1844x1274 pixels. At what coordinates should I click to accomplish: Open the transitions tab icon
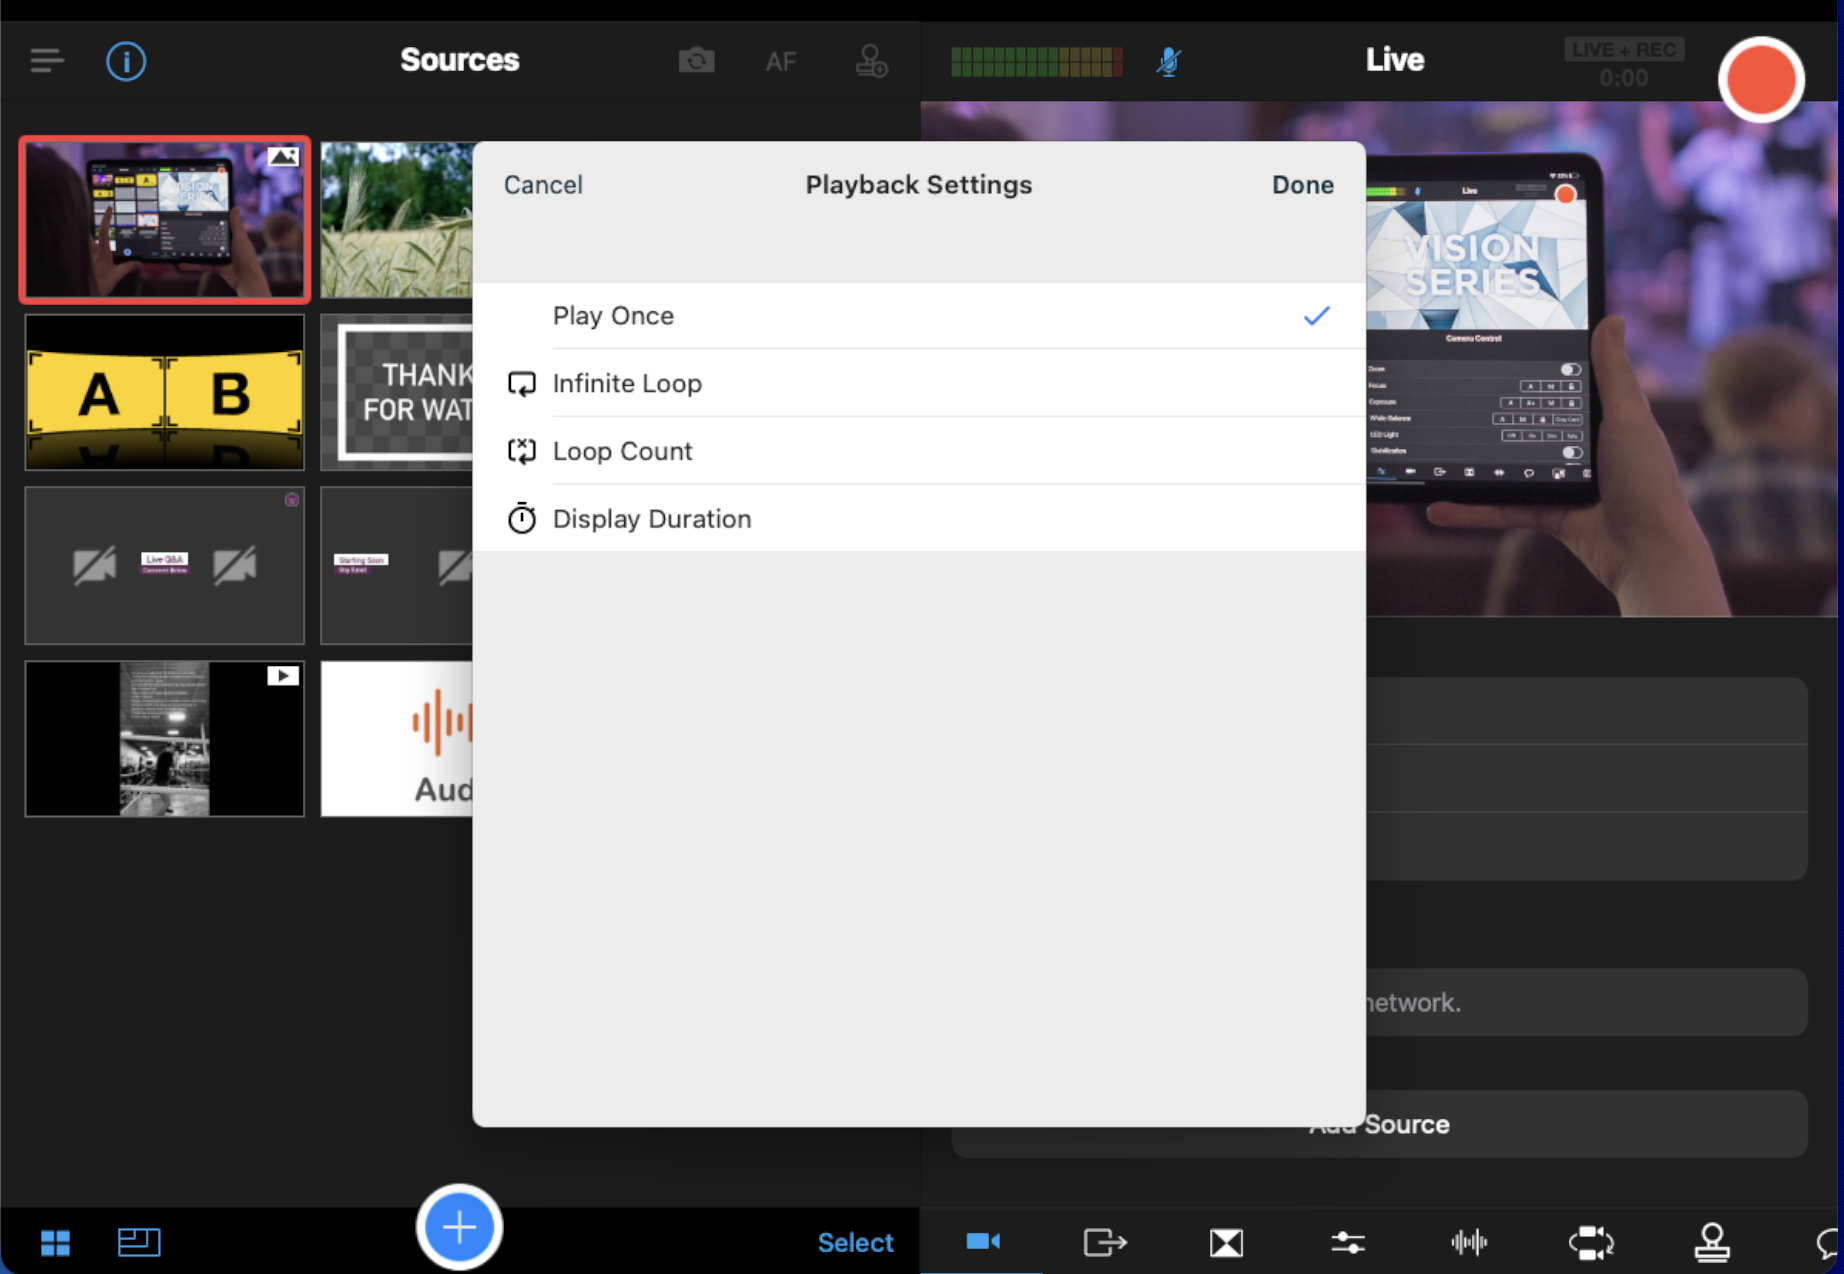(1226, 1243)
